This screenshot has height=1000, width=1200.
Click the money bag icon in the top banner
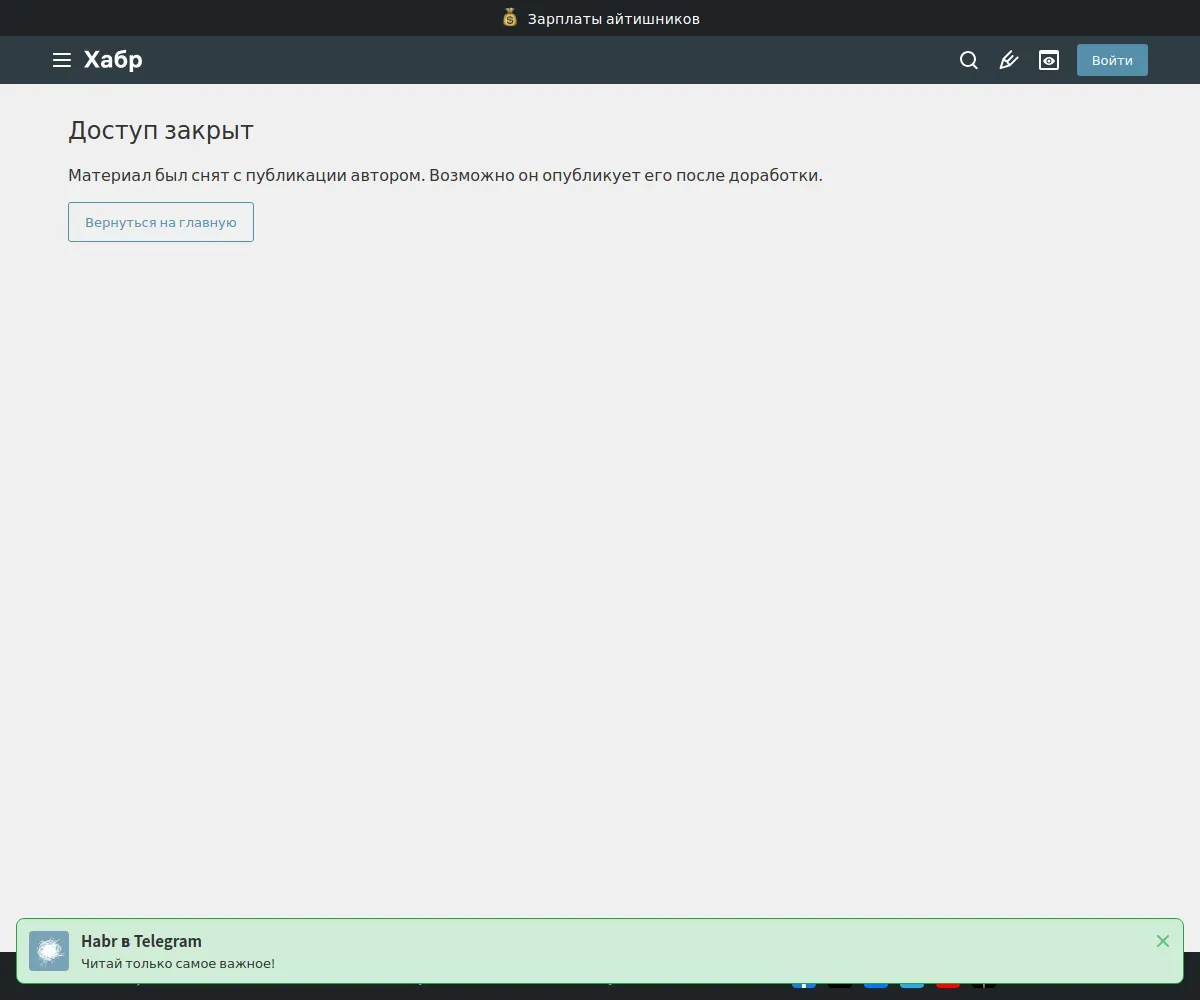coord(510,18)
